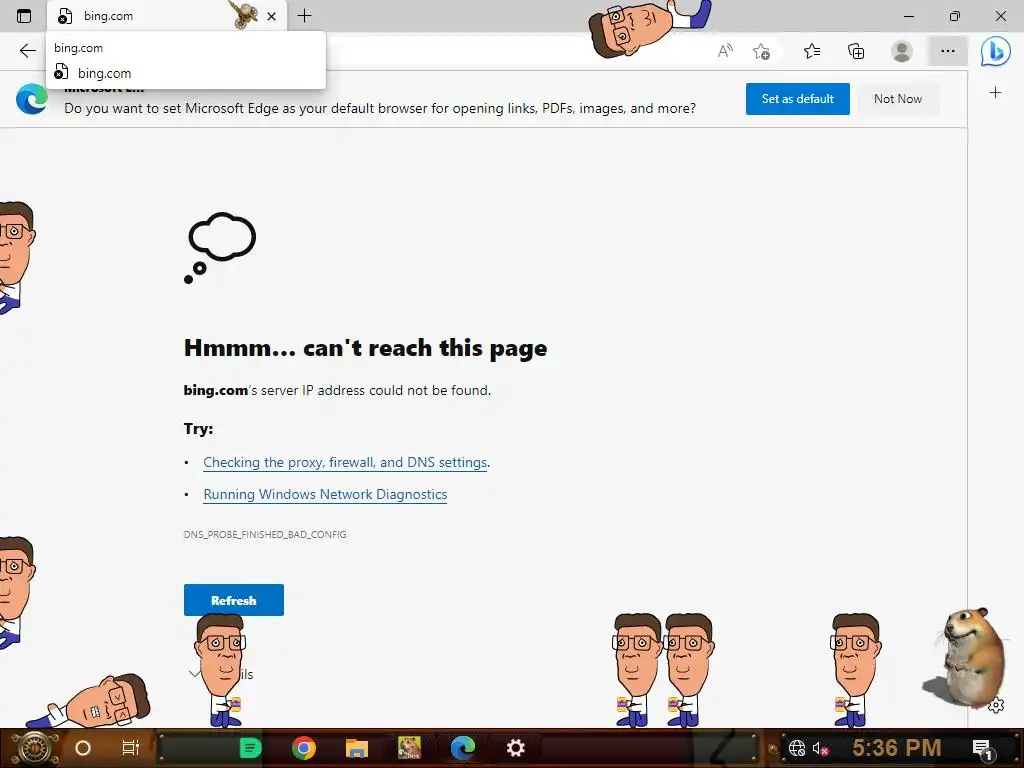Click the network globe tray icon

pyautogui.click(x=797, y=748)
